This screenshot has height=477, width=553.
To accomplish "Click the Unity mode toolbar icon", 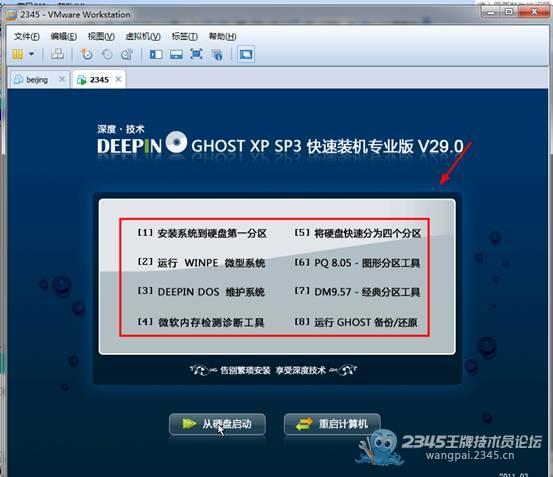I will click(x=217, y=55).
